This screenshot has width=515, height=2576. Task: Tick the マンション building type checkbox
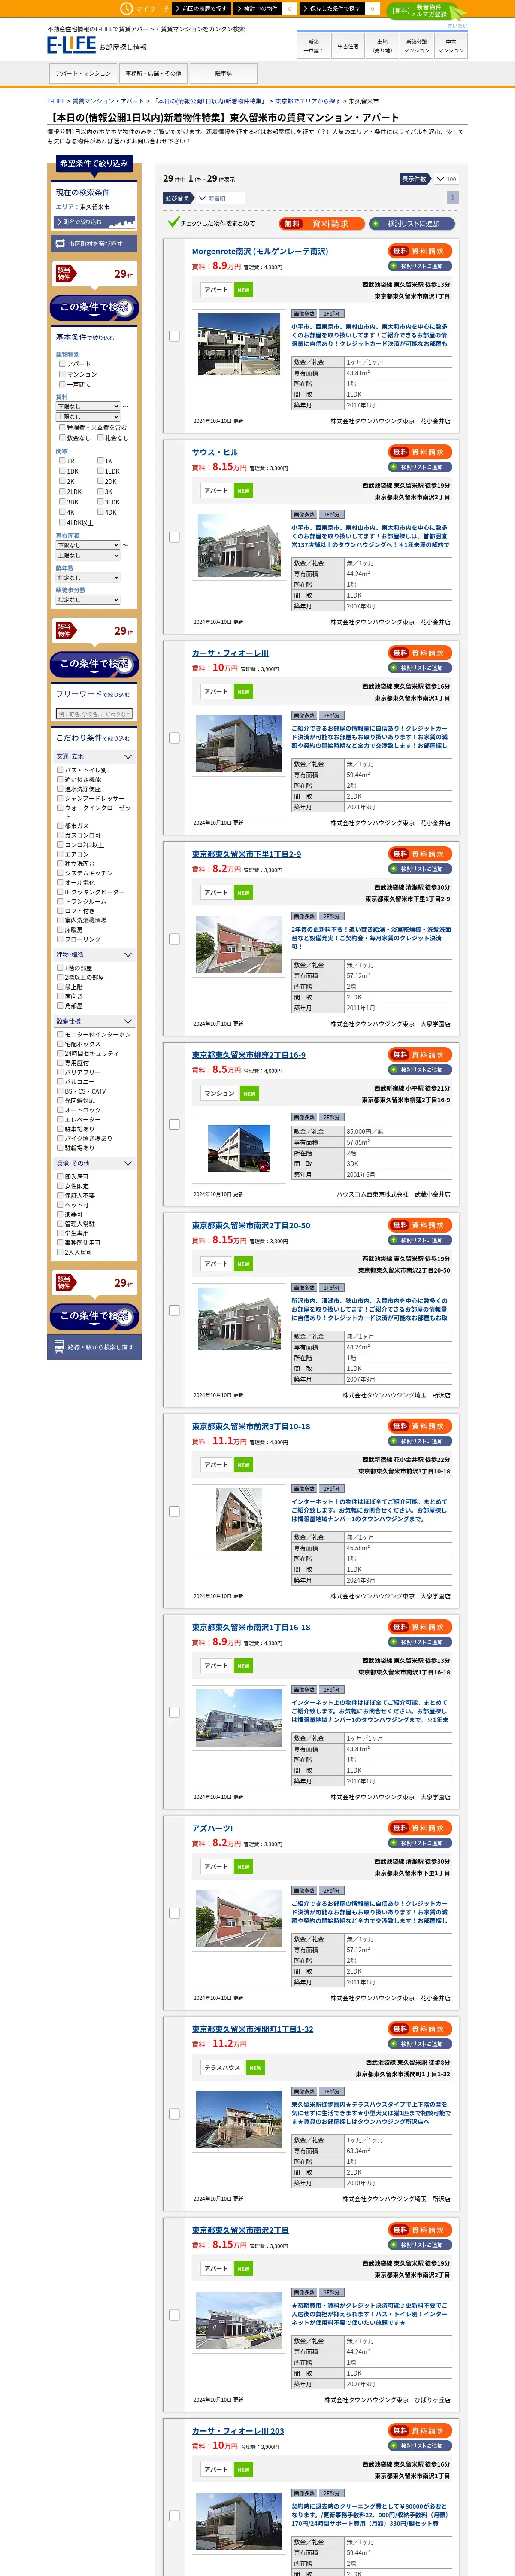pos(61,374)
